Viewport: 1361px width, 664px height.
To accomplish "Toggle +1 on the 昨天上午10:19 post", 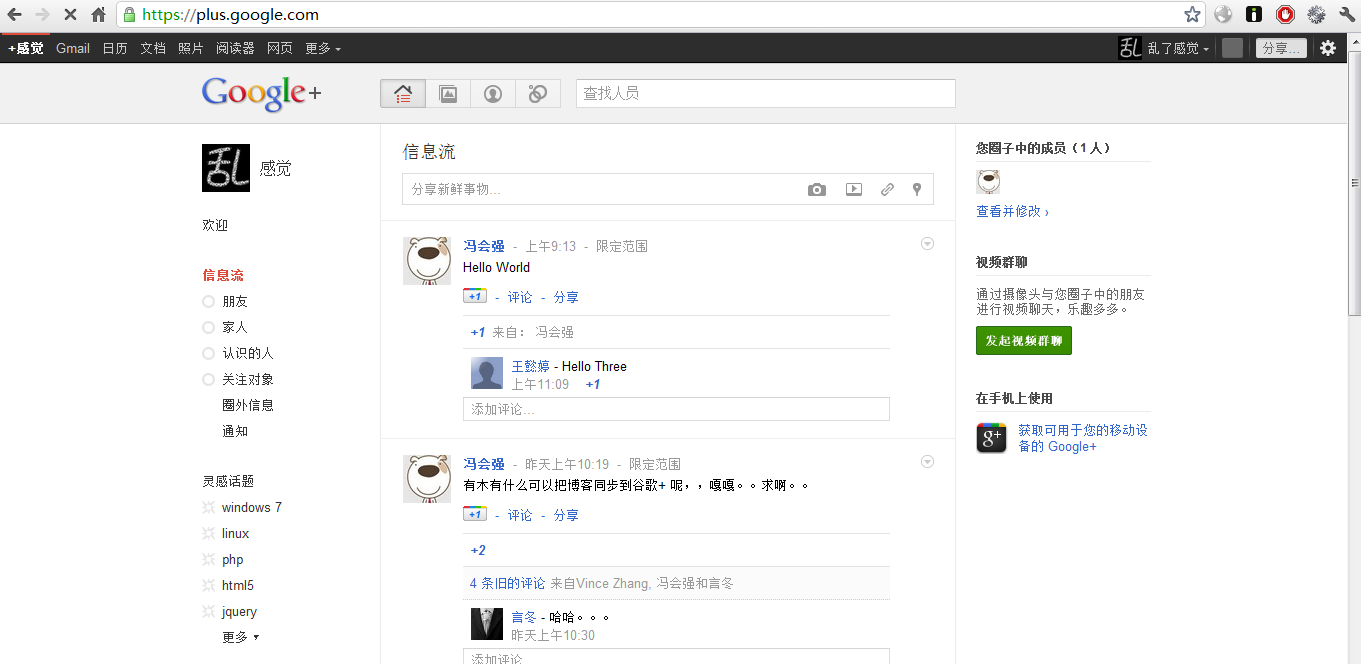I will click(x=474, y=514).
